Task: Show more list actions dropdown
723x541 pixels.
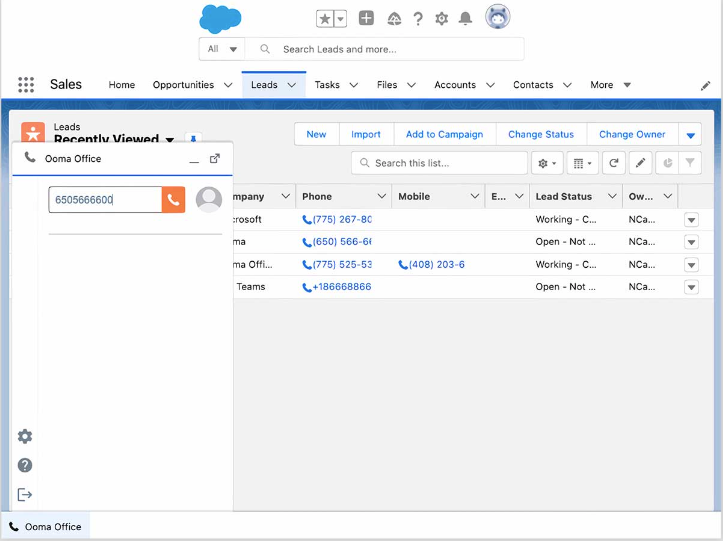Action: pyautogui.click(x=690, y=135)
